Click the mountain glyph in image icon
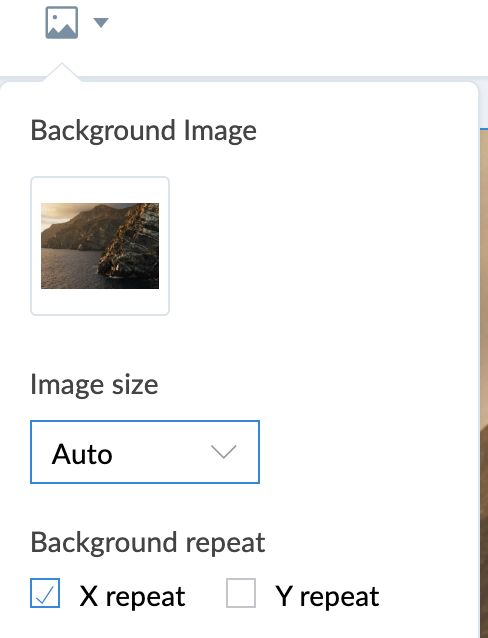The image size is (488, 638). (x=62, y=28)
